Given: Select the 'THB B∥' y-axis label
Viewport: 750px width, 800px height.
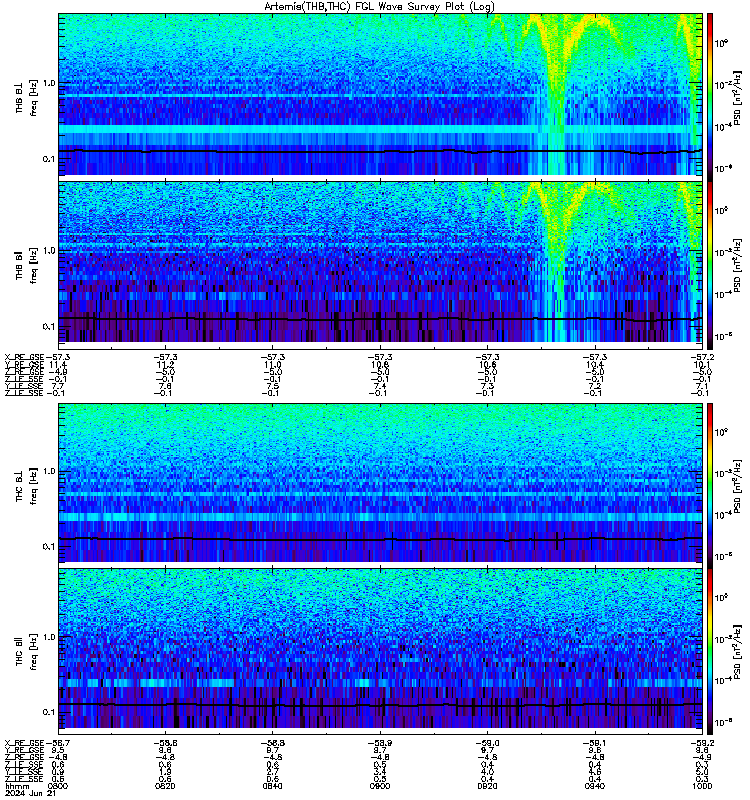Looking at the screenshot, I should (x=19, y=265).
